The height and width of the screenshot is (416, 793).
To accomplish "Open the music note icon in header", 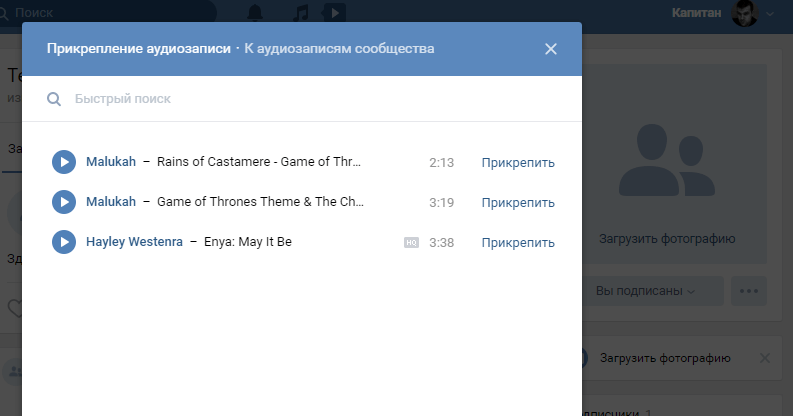I will point(301,13).
